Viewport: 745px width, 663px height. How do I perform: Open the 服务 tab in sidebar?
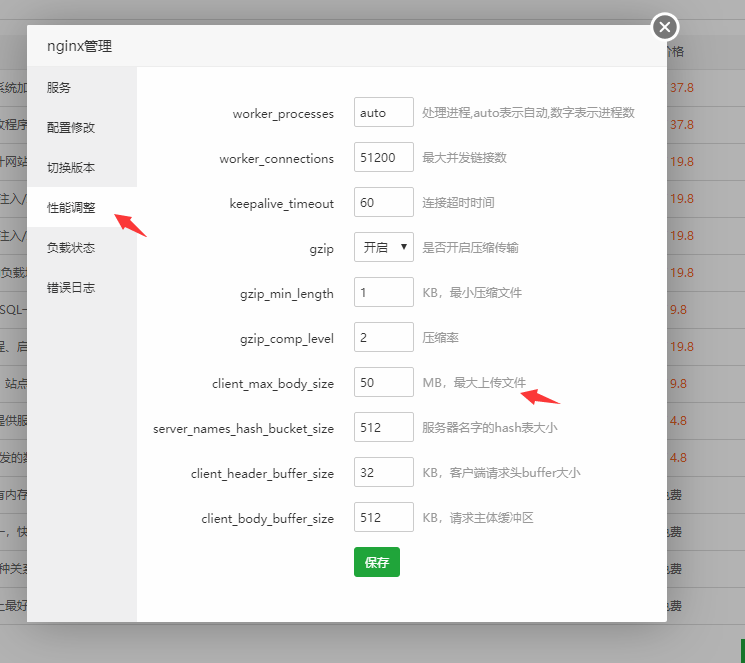point(82,87)
